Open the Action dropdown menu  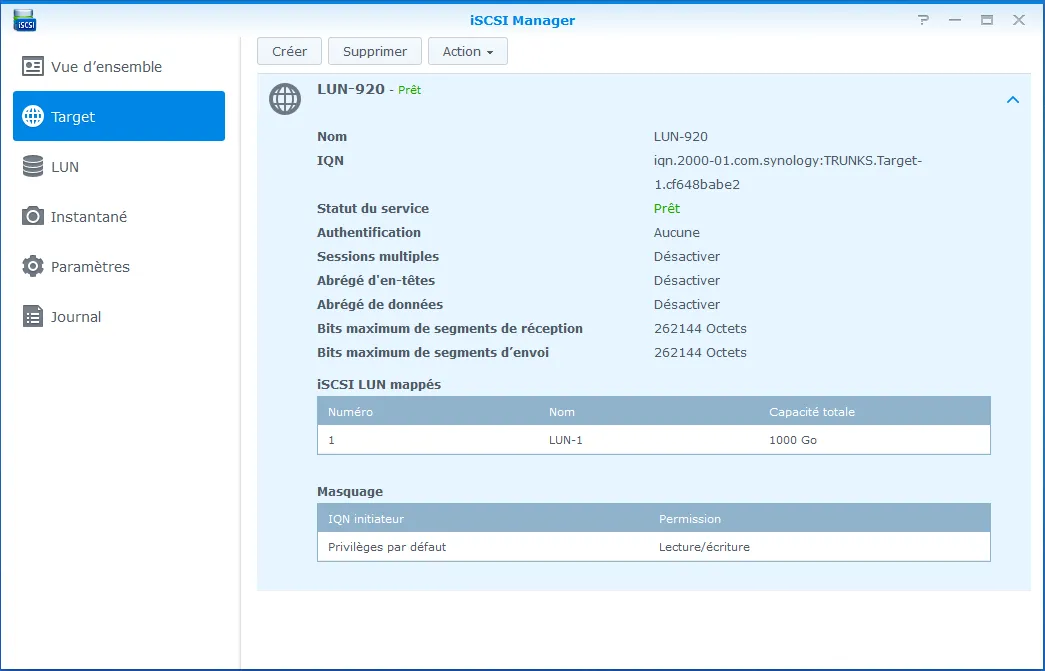[467, 52]
